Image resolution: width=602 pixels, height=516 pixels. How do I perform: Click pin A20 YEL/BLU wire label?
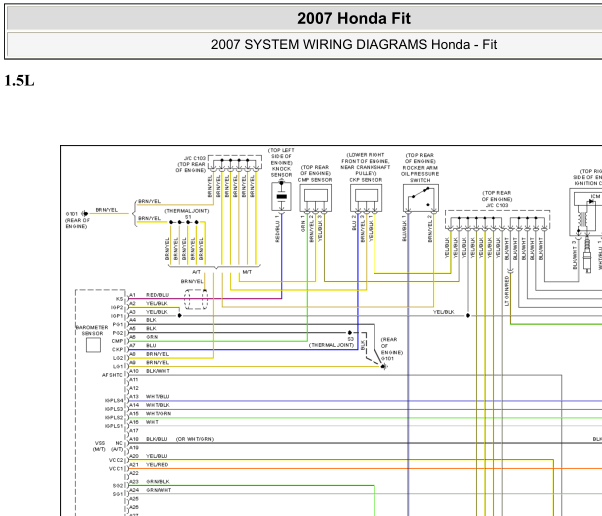[x=157, y=456]
